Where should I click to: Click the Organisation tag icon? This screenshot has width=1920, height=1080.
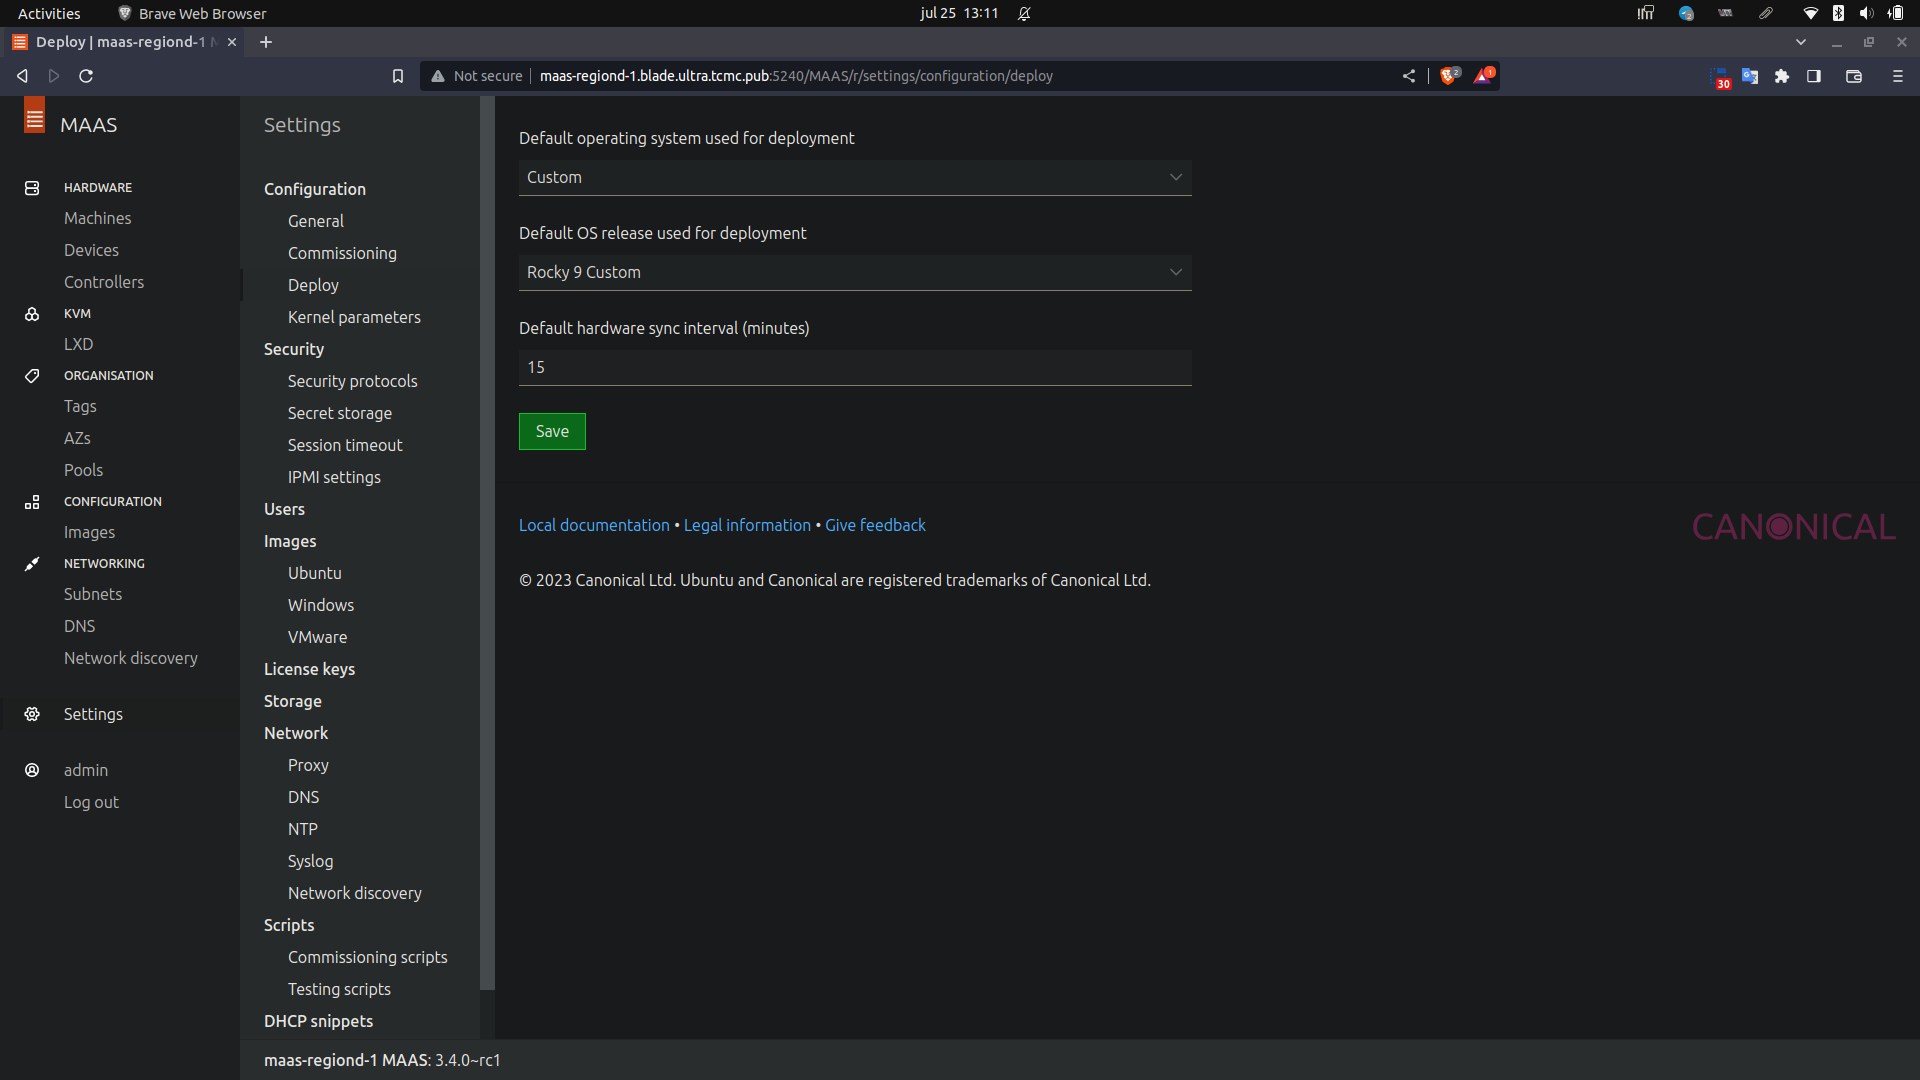click(x=32, y=376)
